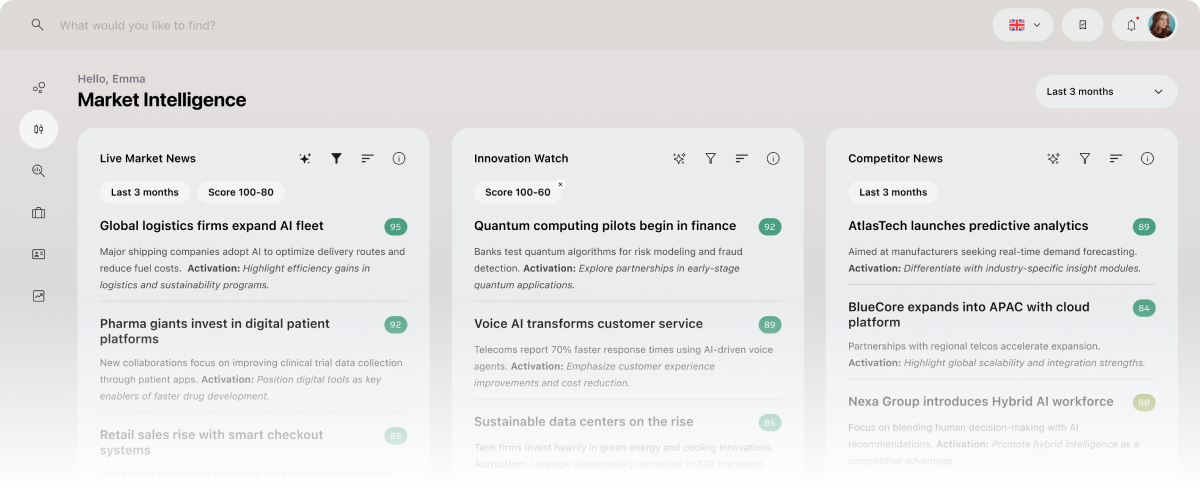Remove the Score 100-60 filter chip
Viewport: 1200px width, 491px height.
tap(560, 184)
